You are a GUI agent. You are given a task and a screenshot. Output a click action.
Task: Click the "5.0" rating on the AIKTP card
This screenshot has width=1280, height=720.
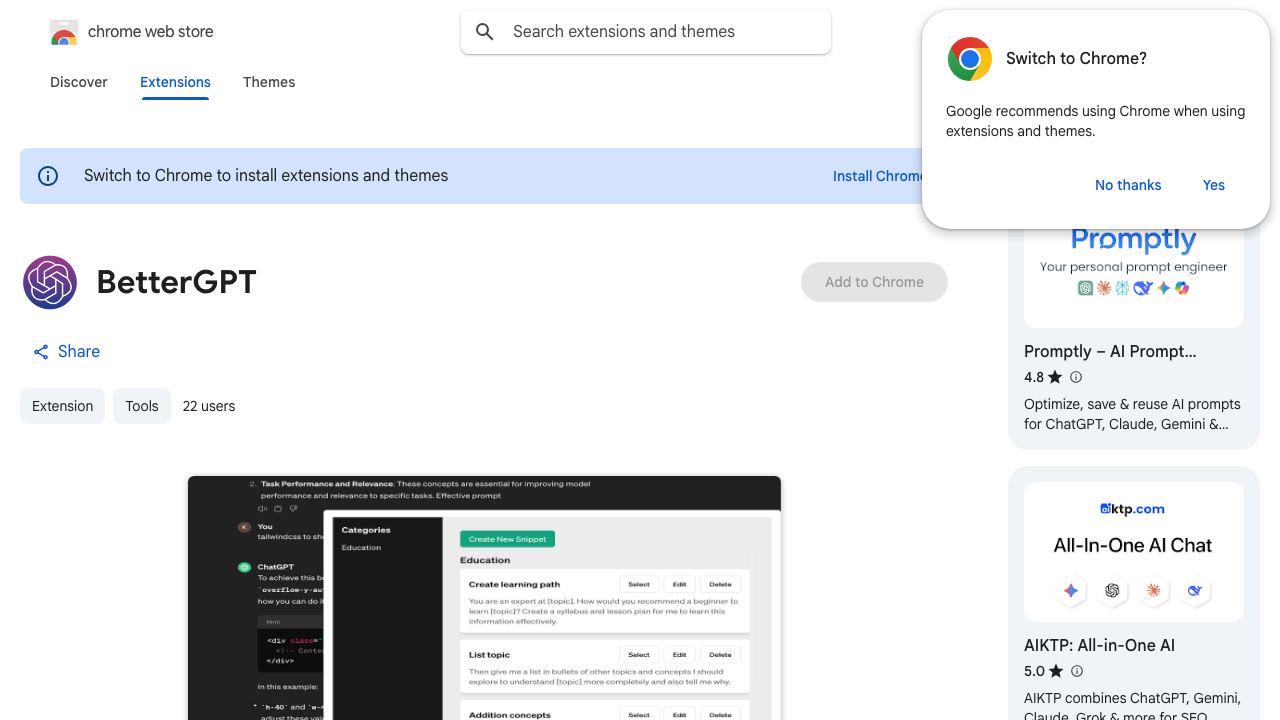(x=1034, y=671)
